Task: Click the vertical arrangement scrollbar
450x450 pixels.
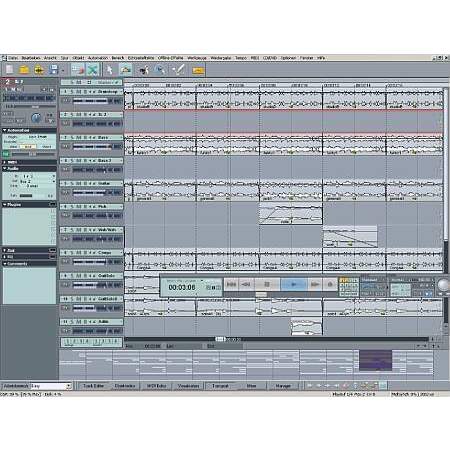Action: (x=446, y=163)
